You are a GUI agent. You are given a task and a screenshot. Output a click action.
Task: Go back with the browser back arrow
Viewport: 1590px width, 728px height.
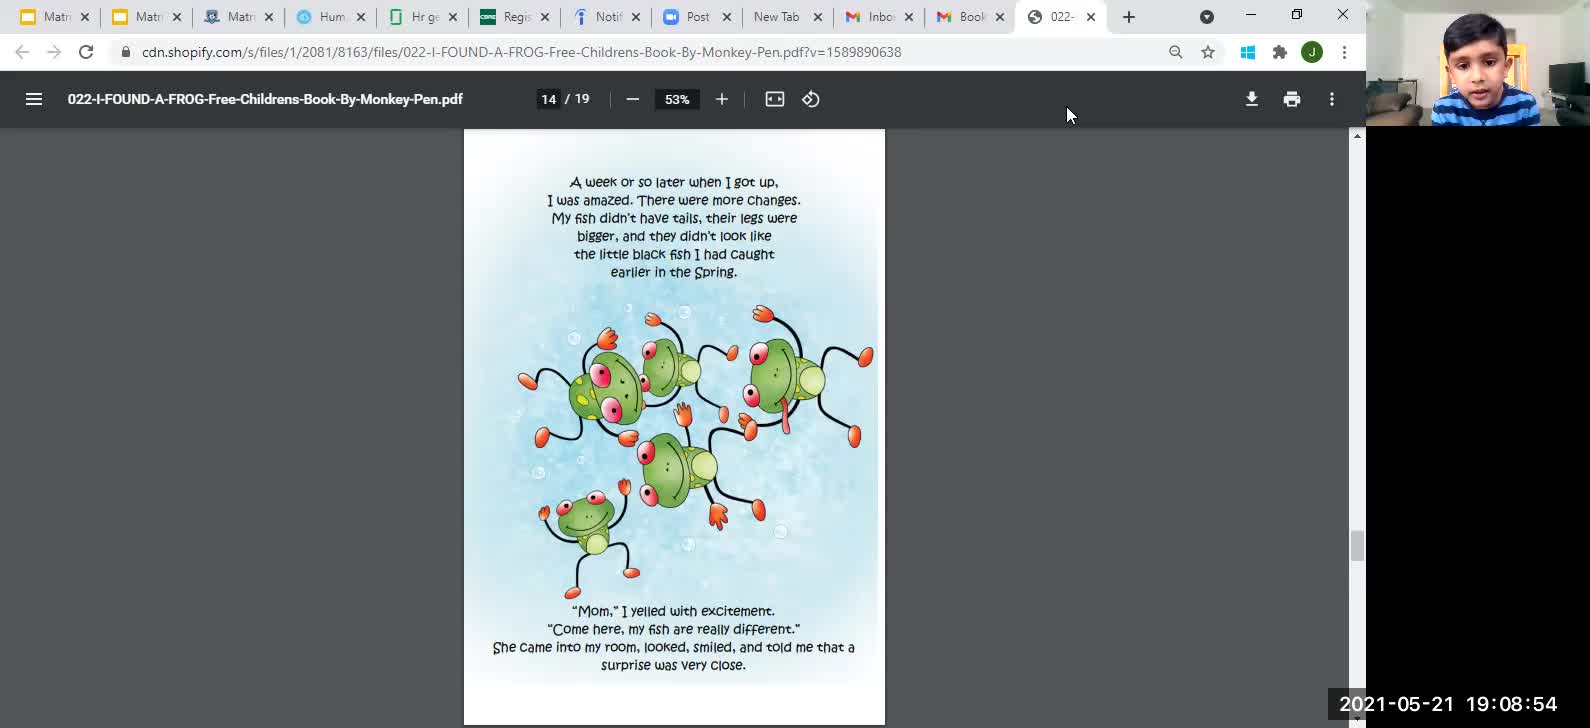point(22,52)
